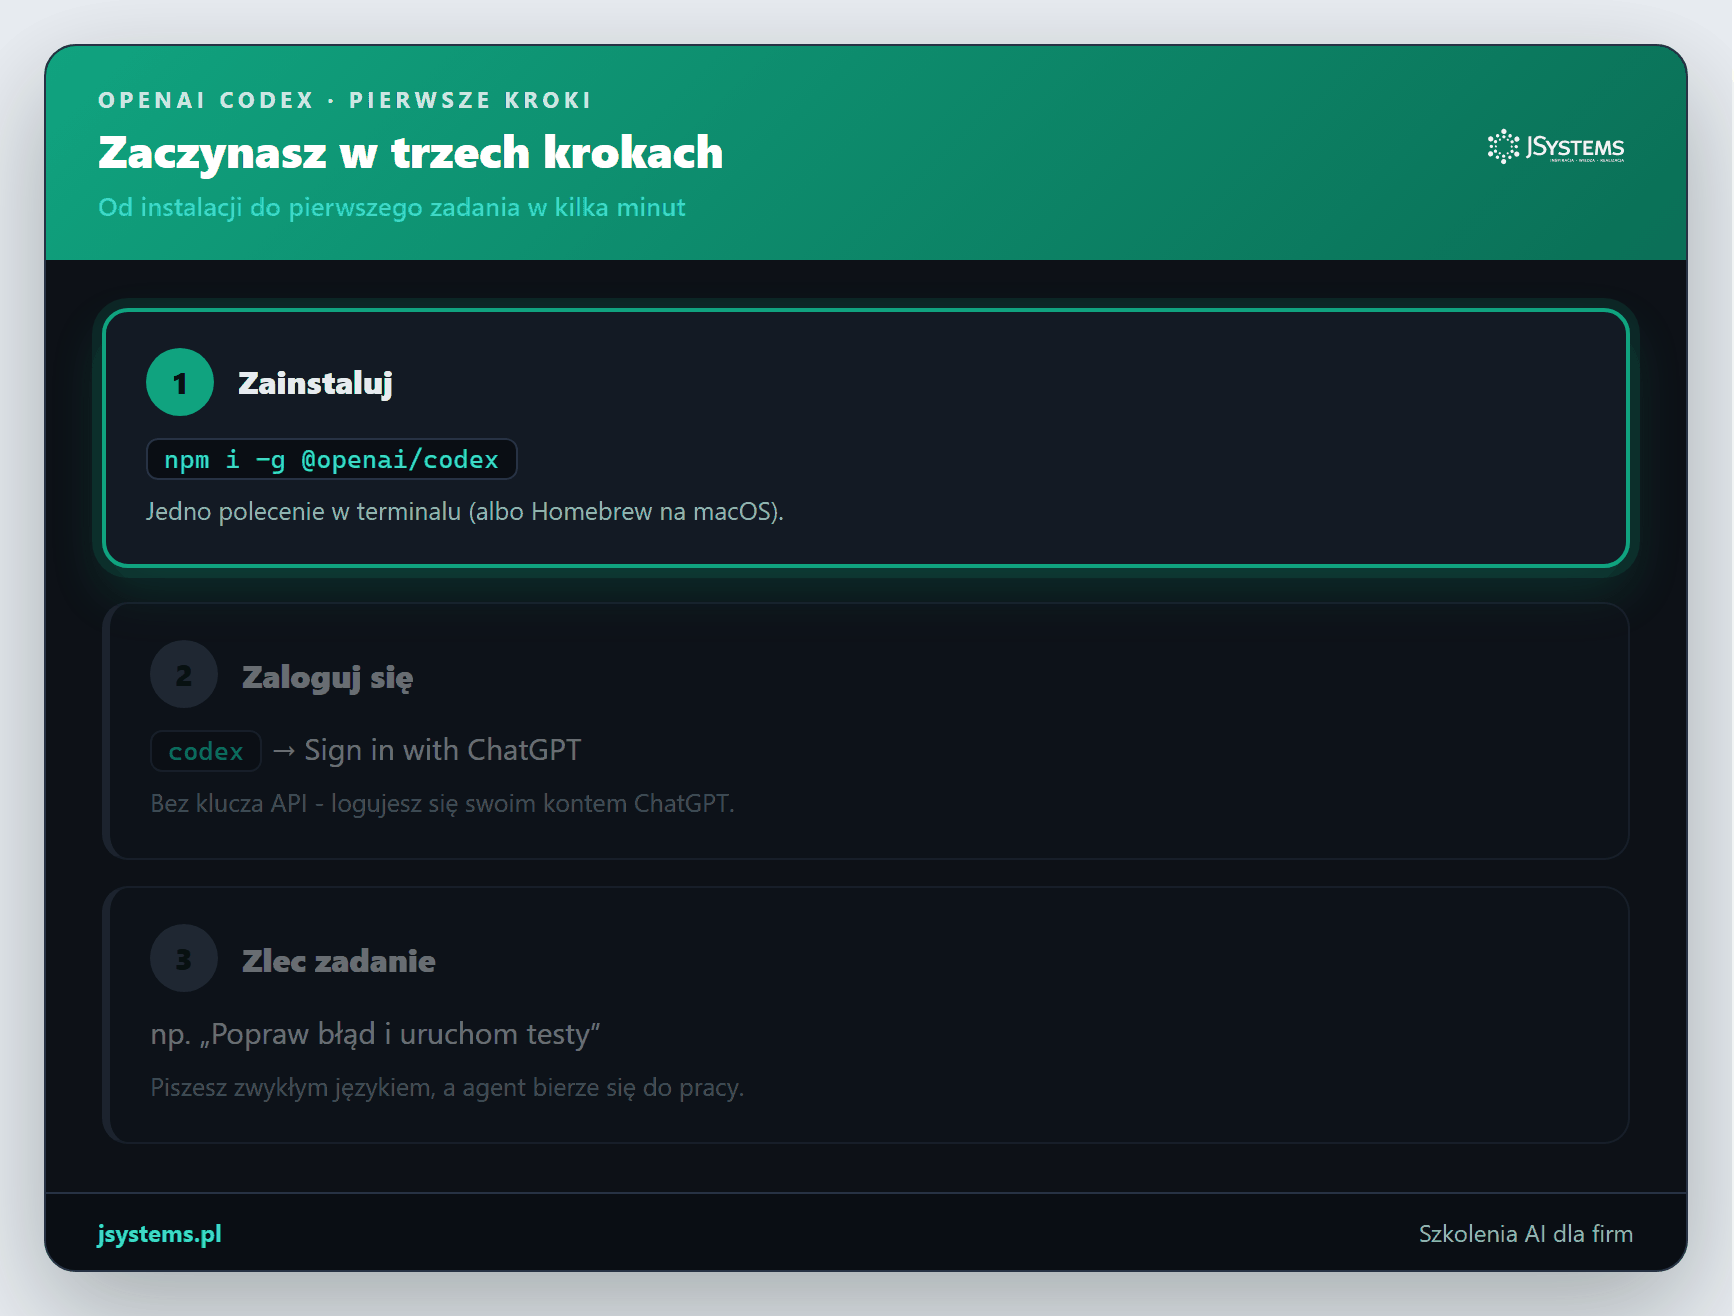Click the footer text "Szkolenia AI dla firm"

[x=1526, y=1234]
